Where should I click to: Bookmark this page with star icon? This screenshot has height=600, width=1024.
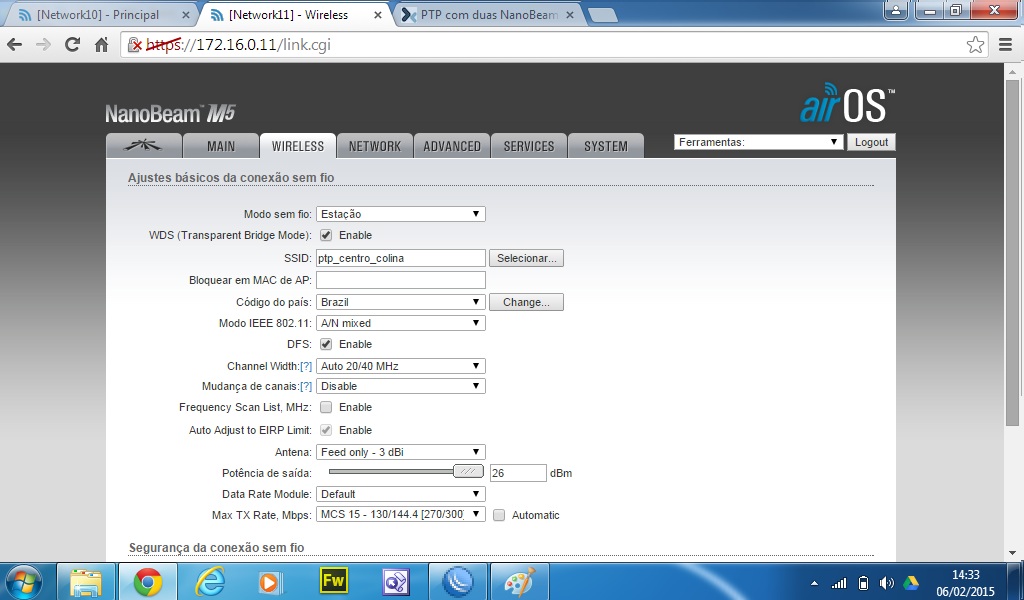tap(975, 44)
